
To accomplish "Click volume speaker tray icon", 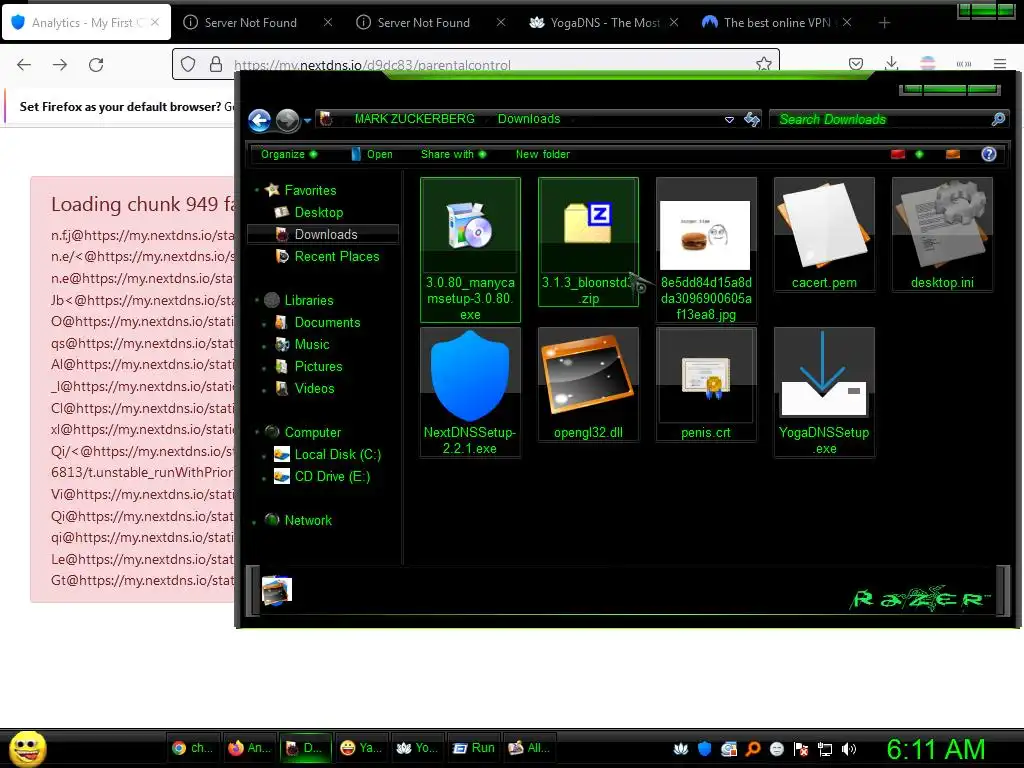I will coord(849,749).
